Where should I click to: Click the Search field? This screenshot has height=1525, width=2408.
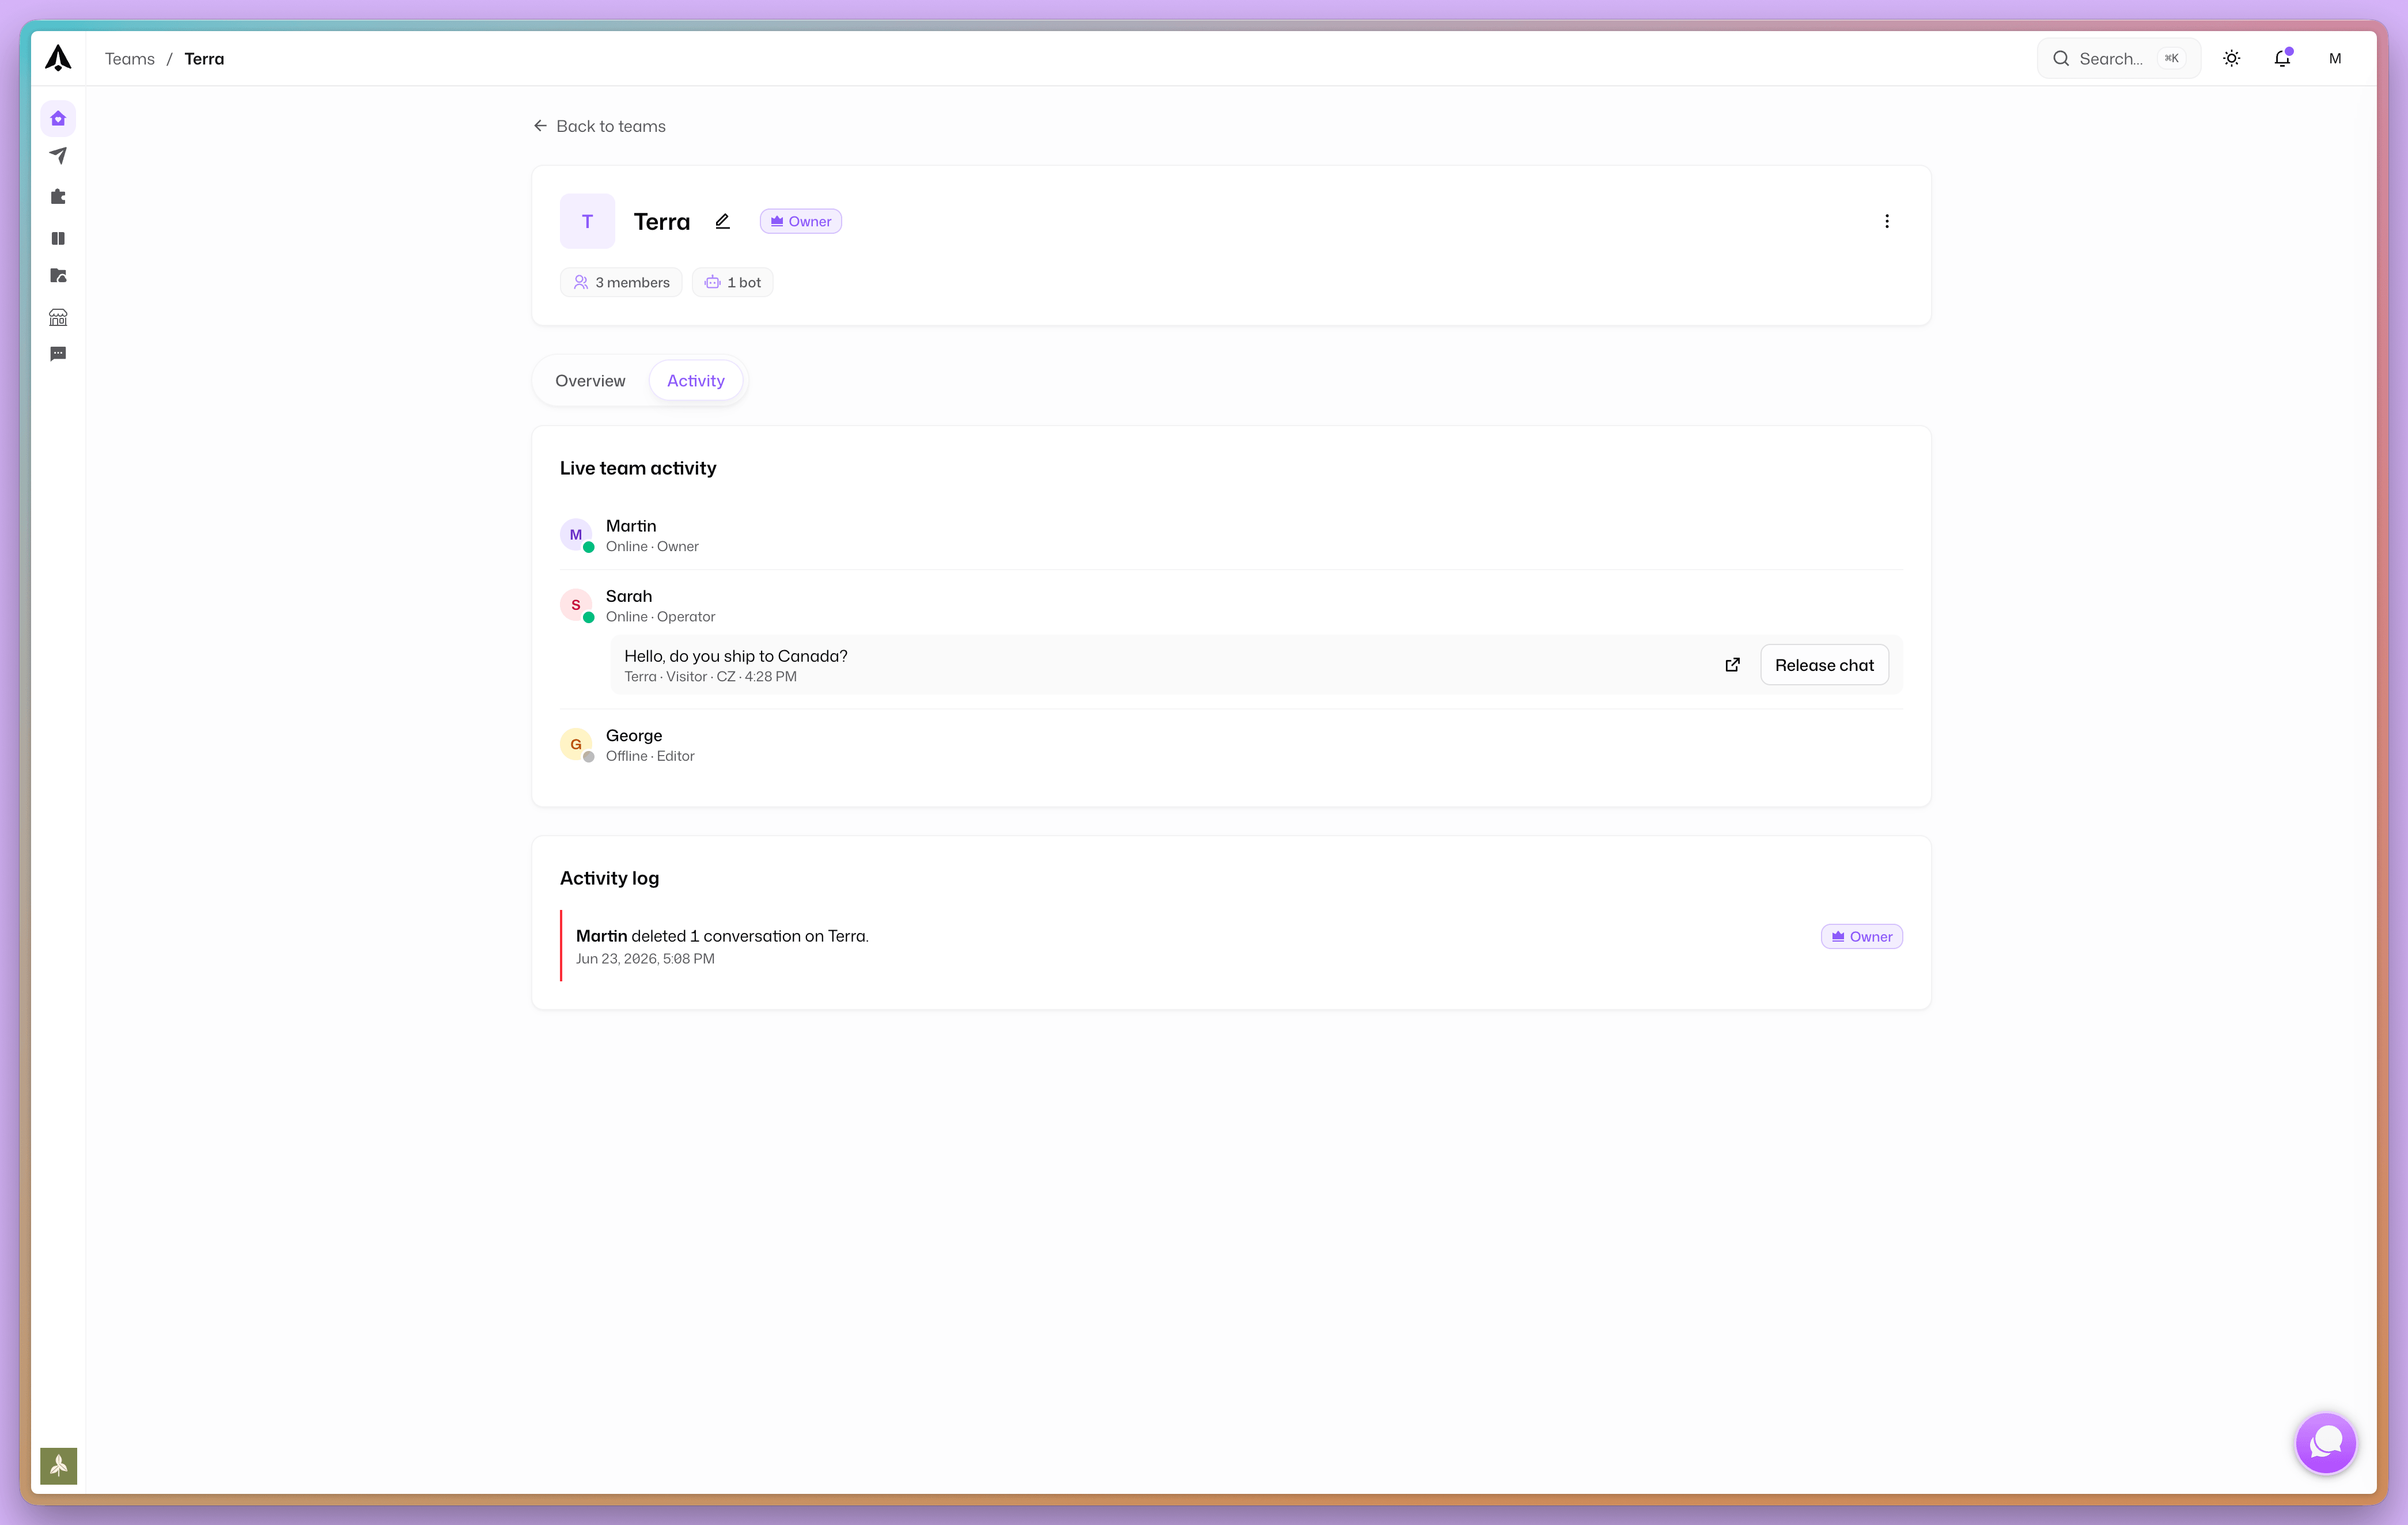point(2118,58)
